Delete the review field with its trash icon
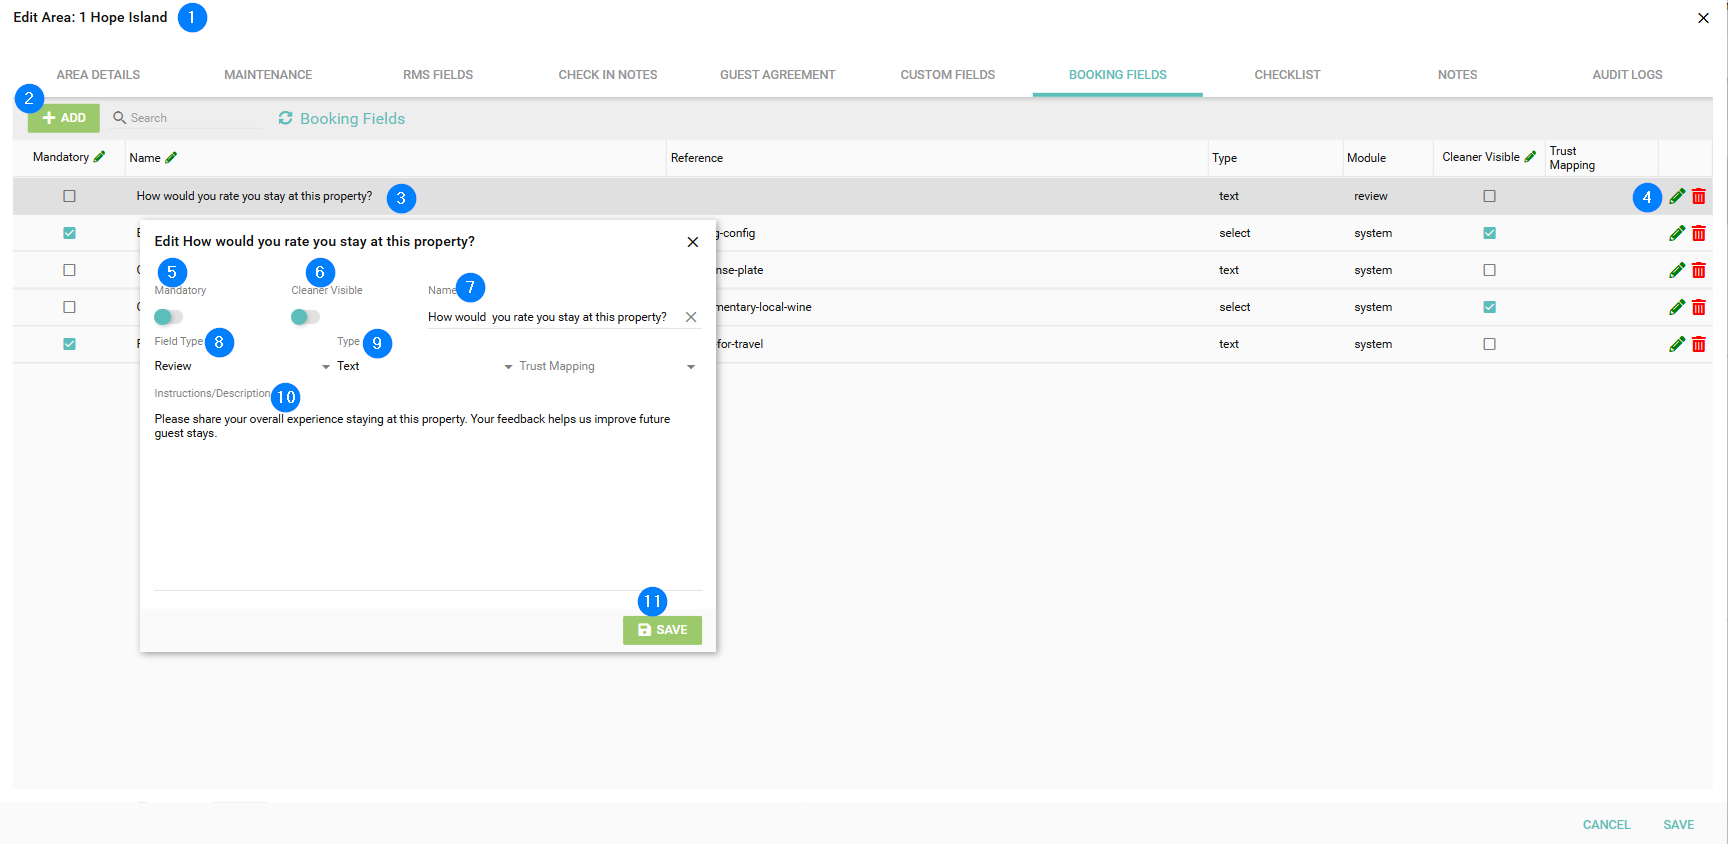 1698,197
